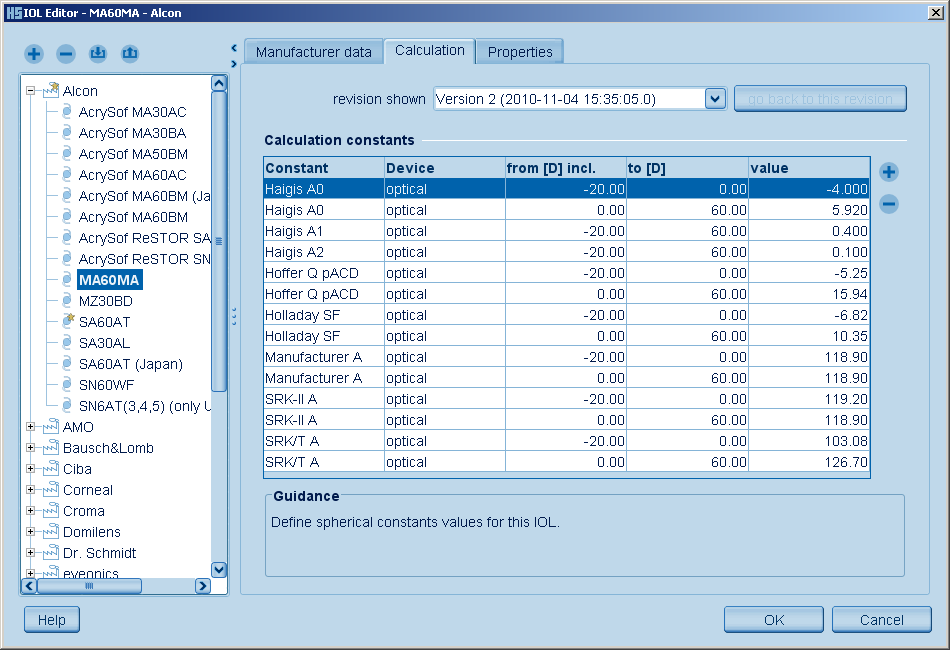Switch to the Manufacturer data tab
Image resolution: width=950 pixels, height=650 pixels.
313,52
